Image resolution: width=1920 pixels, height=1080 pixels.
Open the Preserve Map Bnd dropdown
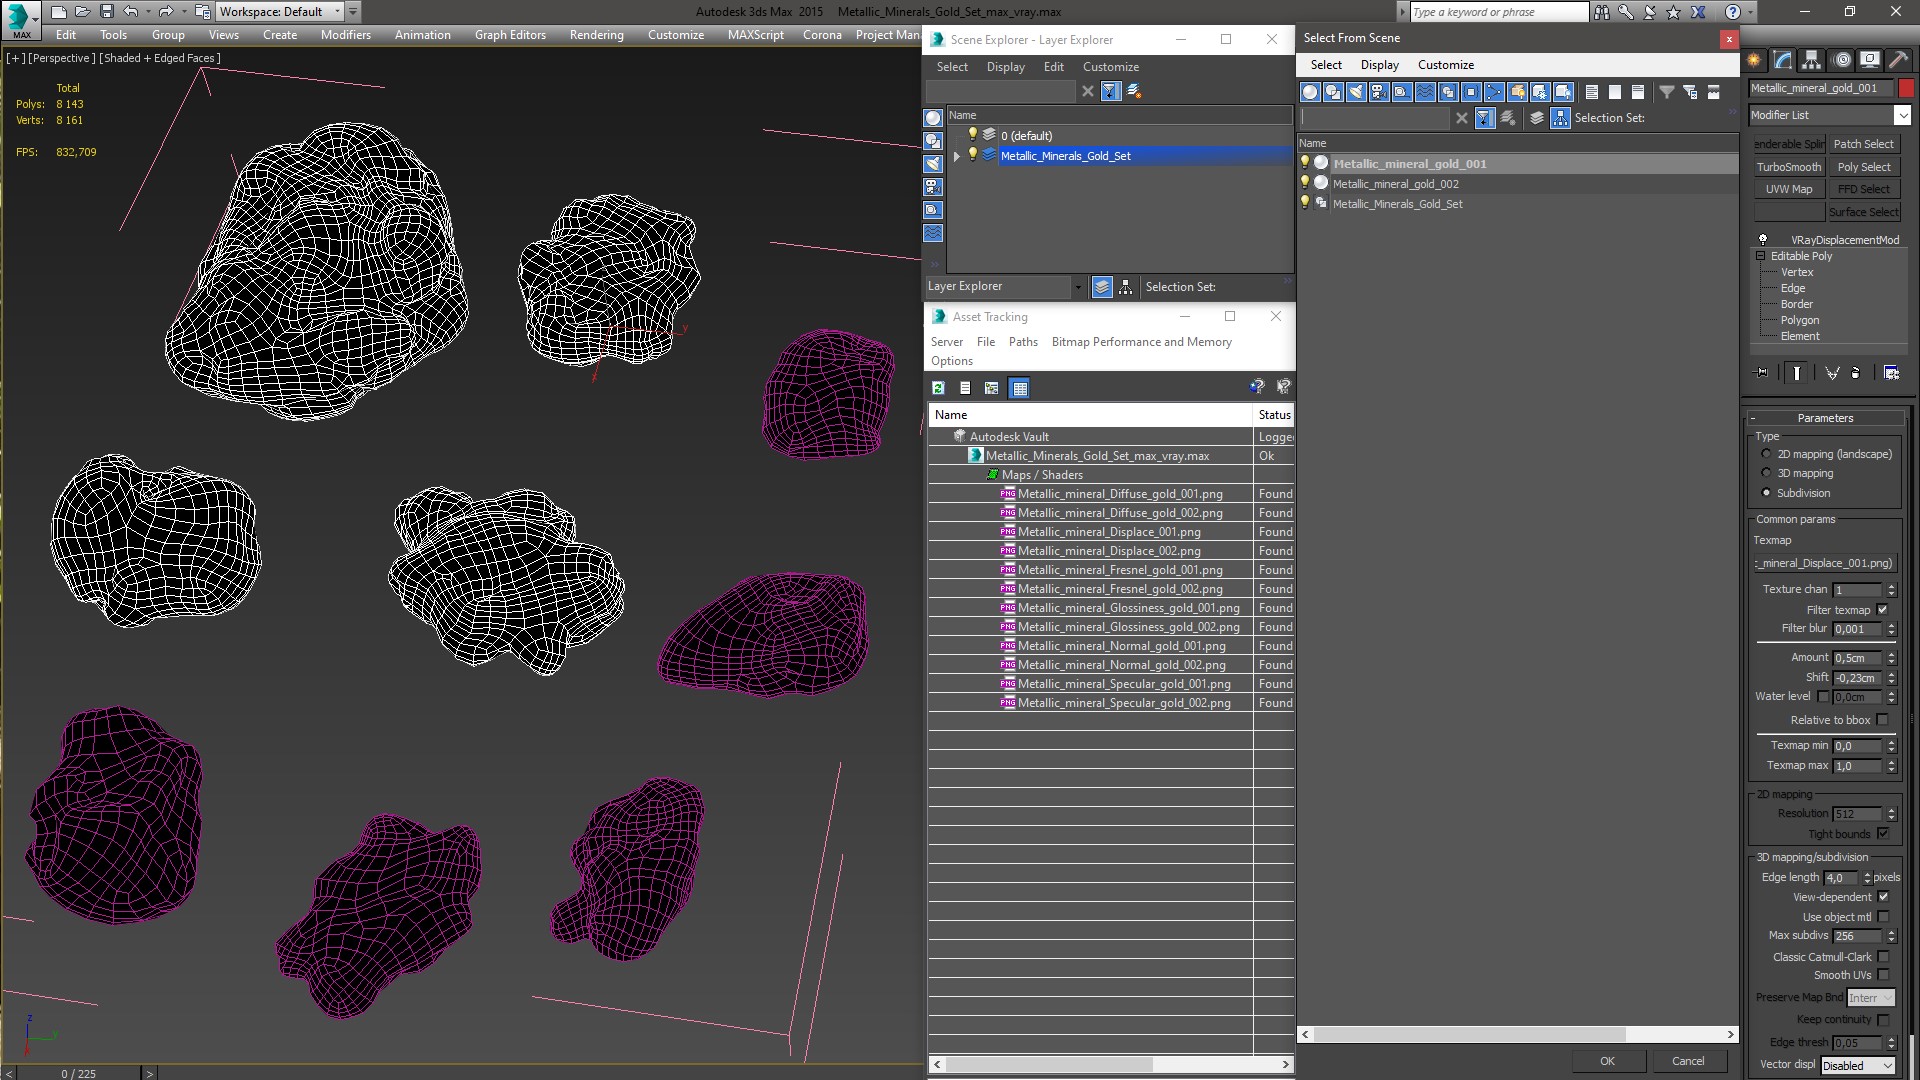click(x=1871, y=998)
